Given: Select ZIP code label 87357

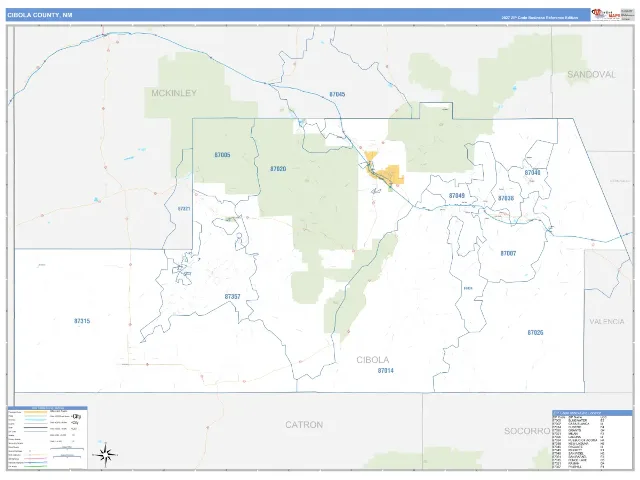Looking at the screenshot, I should 232,297.
